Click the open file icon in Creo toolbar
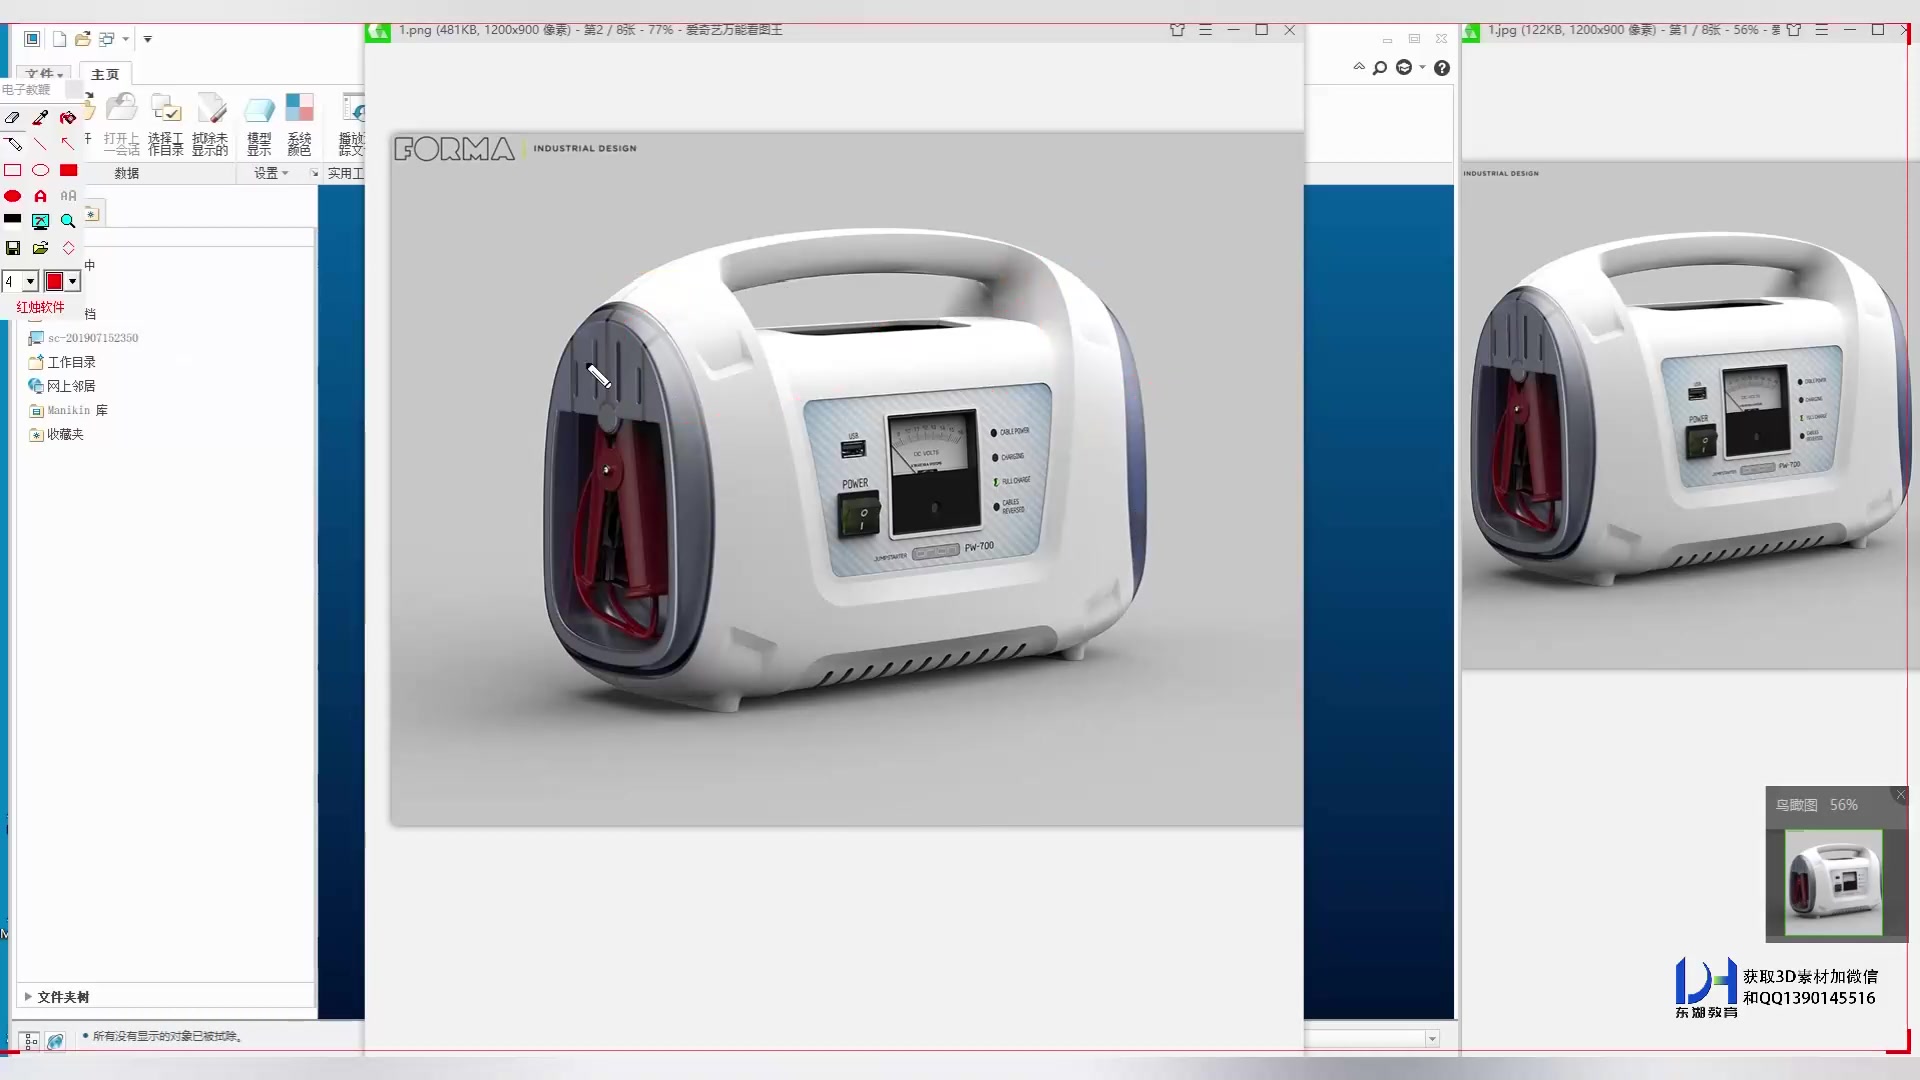This screenshot has width=1920, height=1080. 83,39
